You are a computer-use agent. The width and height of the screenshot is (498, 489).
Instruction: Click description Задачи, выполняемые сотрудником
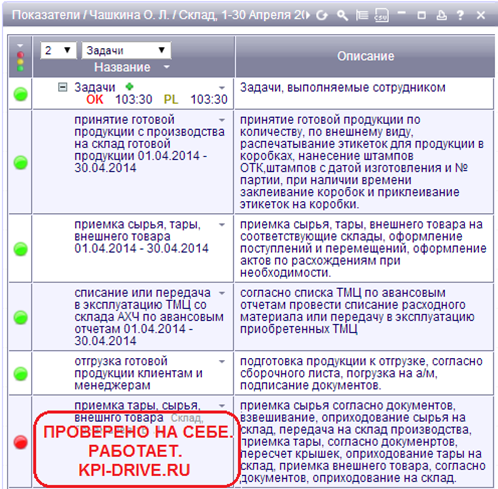click(x=343, y=87)
